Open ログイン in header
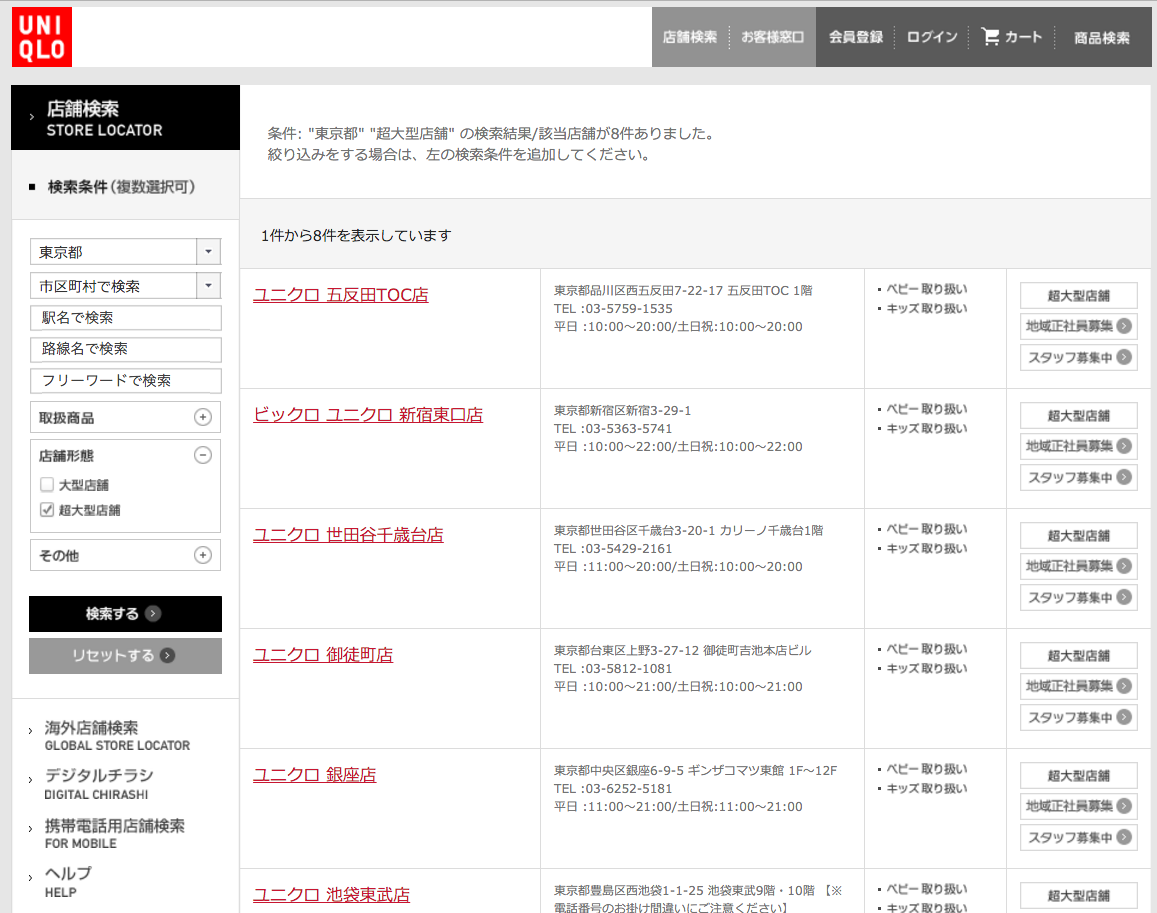The width and height of the screenshot is (1157, 913). tap(932, 37)
